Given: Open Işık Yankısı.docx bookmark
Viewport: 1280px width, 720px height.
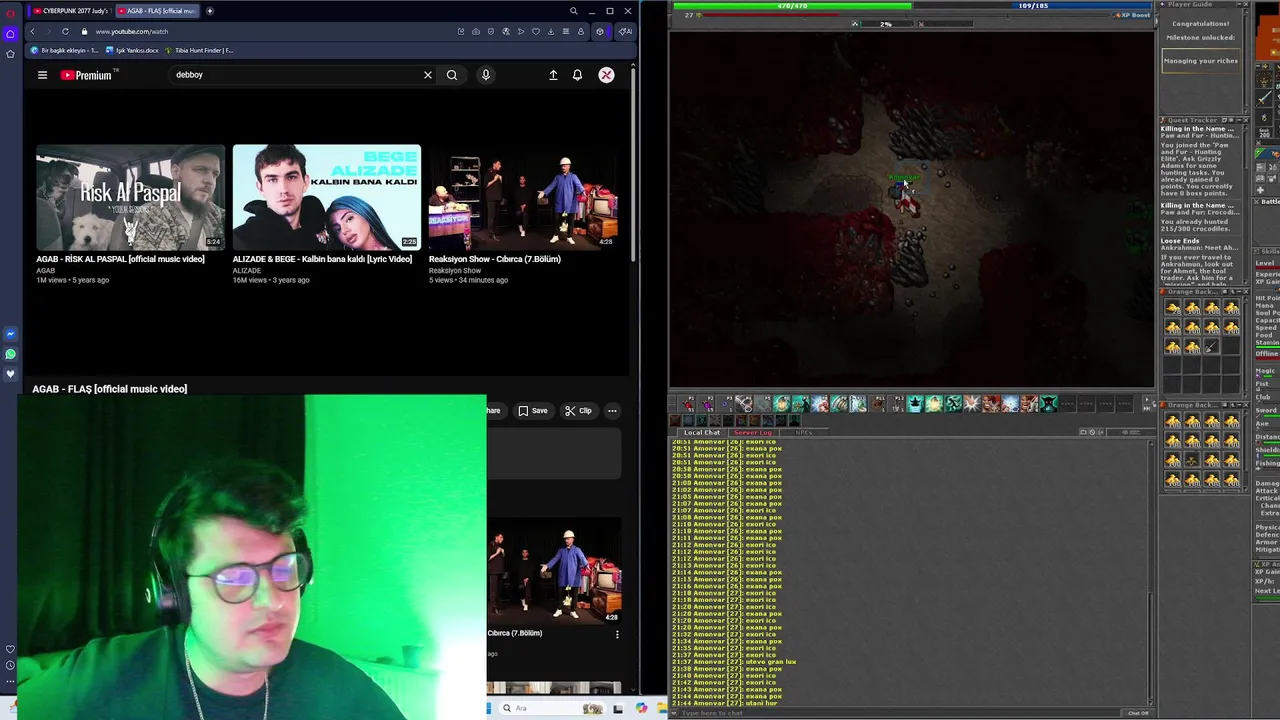Looking at the screenshot, I should [x=132, y=50].
